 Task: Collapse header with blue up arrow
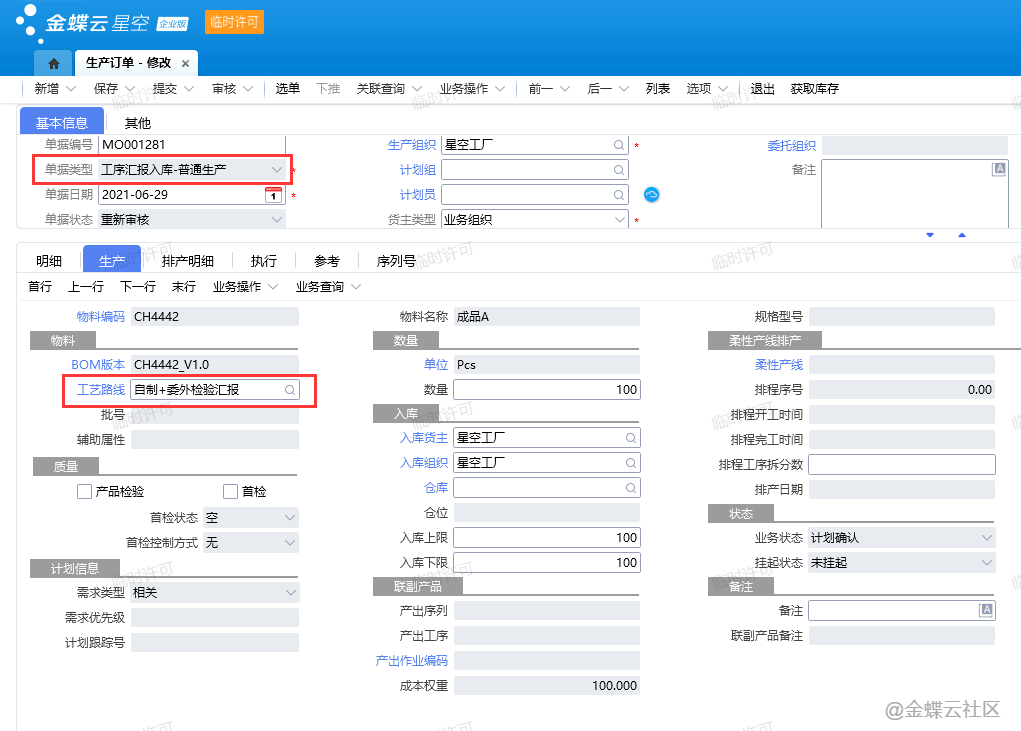pos(962,235)
